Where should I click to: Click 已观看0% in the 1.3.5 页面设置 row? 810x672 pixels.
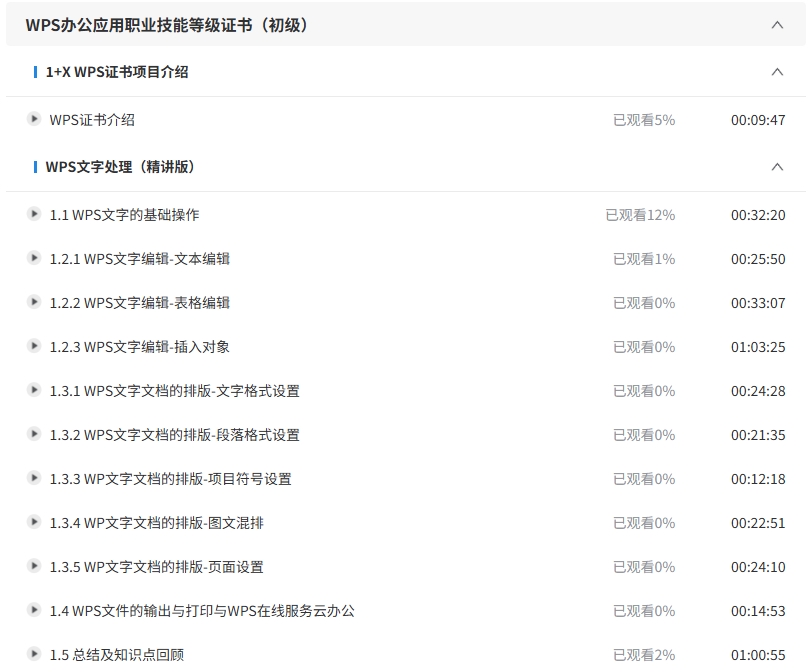coord(644,567)
